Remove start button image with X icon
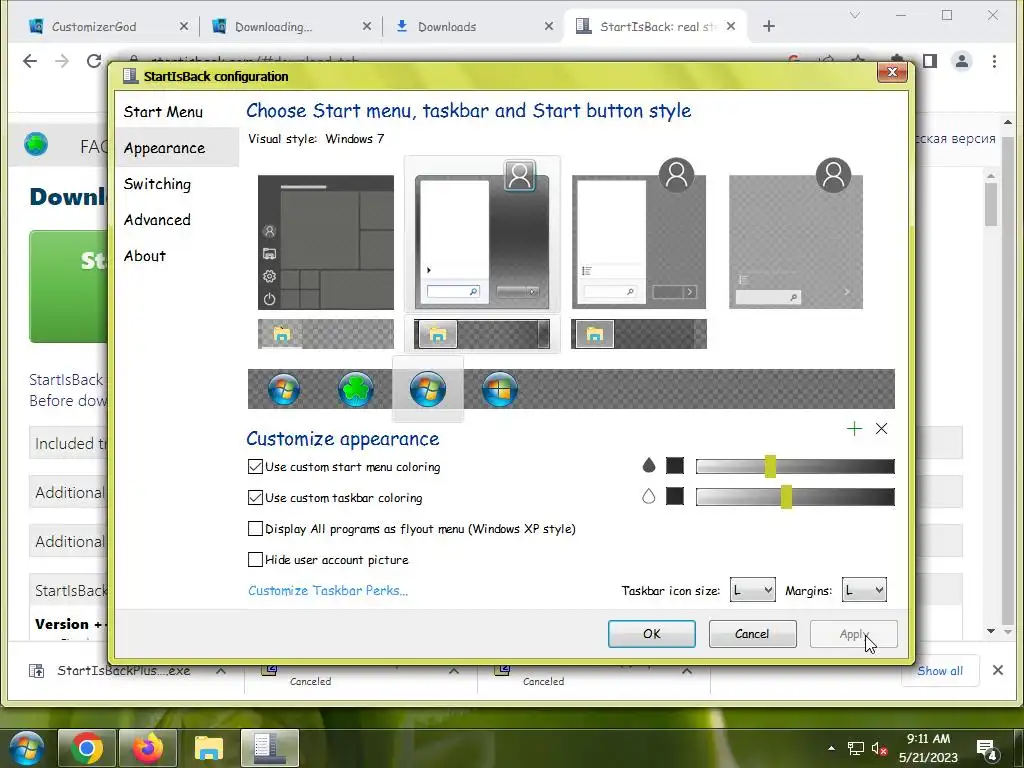Screen dimensions: 1024x768 pyautogui.click(x=882, y=428)
